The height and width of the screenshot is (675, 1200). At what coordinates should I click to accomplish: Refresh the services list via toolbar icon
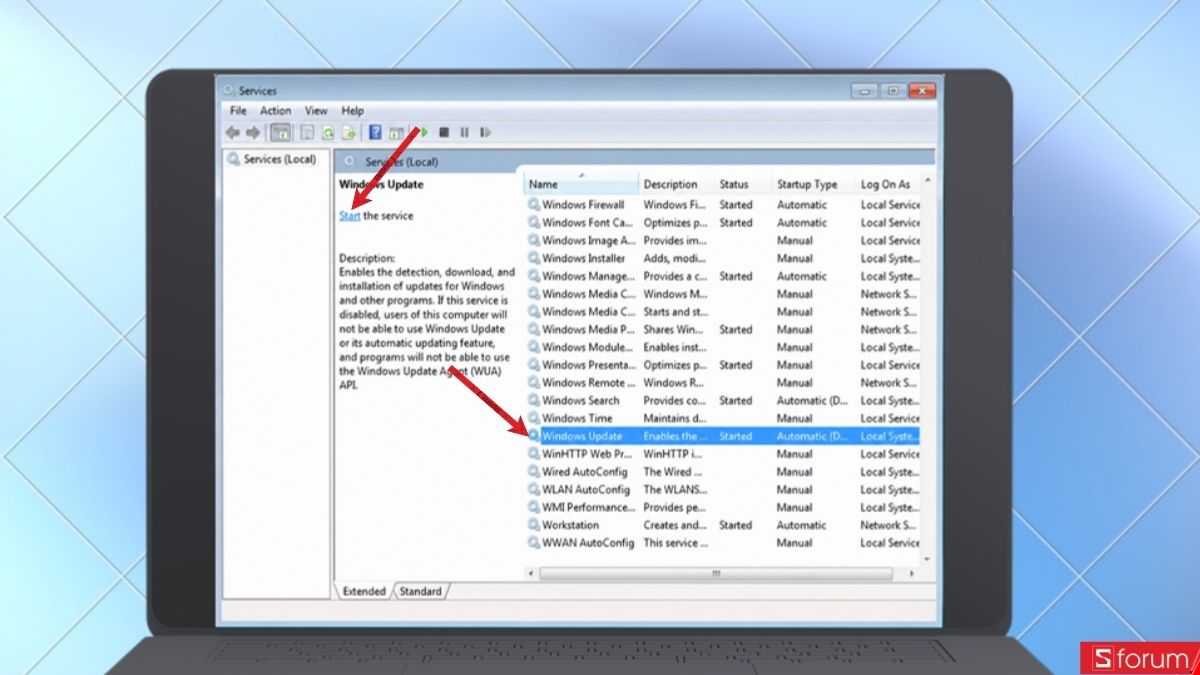328,132
